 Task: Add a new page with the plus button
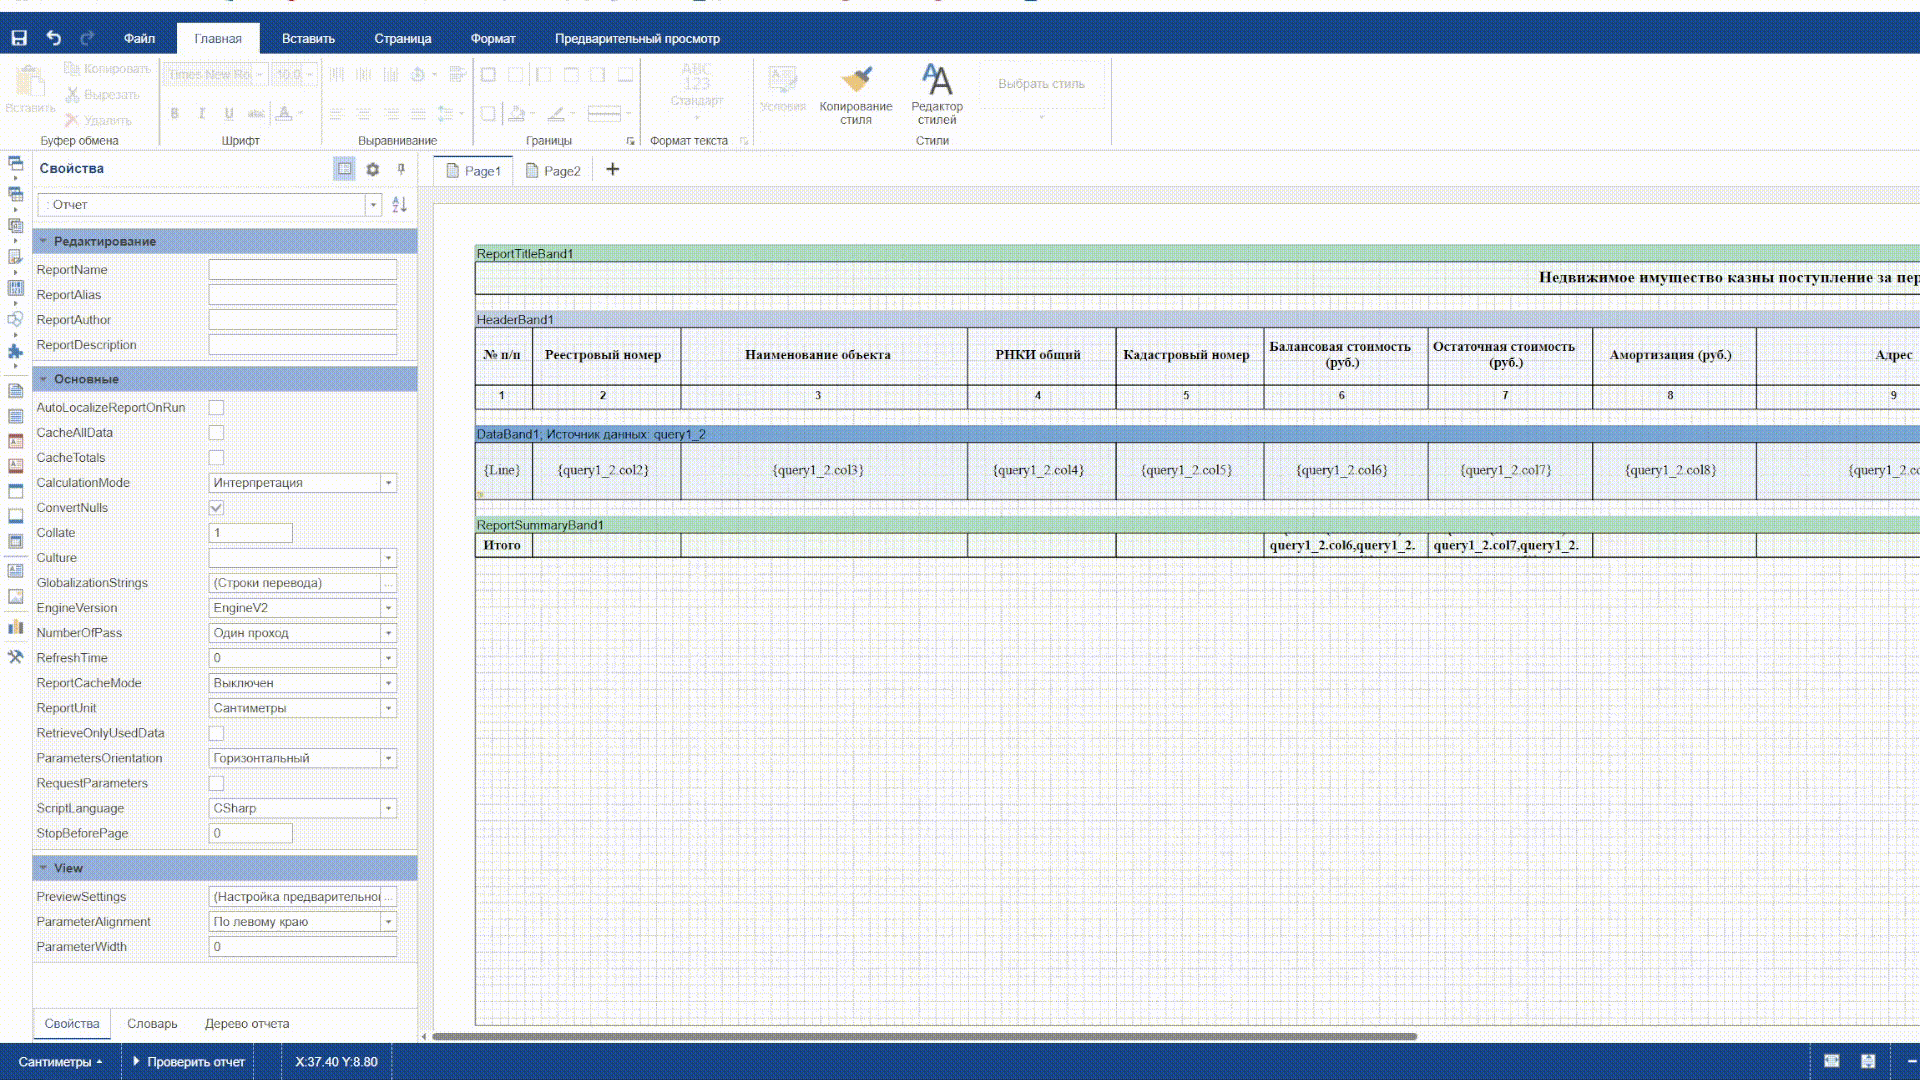click(x=613, y=170)
